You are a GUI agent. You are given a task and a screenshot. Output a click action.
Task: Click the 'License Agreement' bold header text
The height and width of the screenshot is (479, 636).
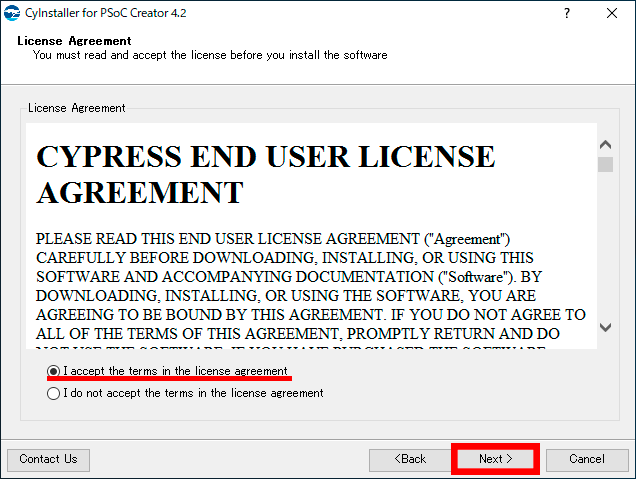(74, 41)
